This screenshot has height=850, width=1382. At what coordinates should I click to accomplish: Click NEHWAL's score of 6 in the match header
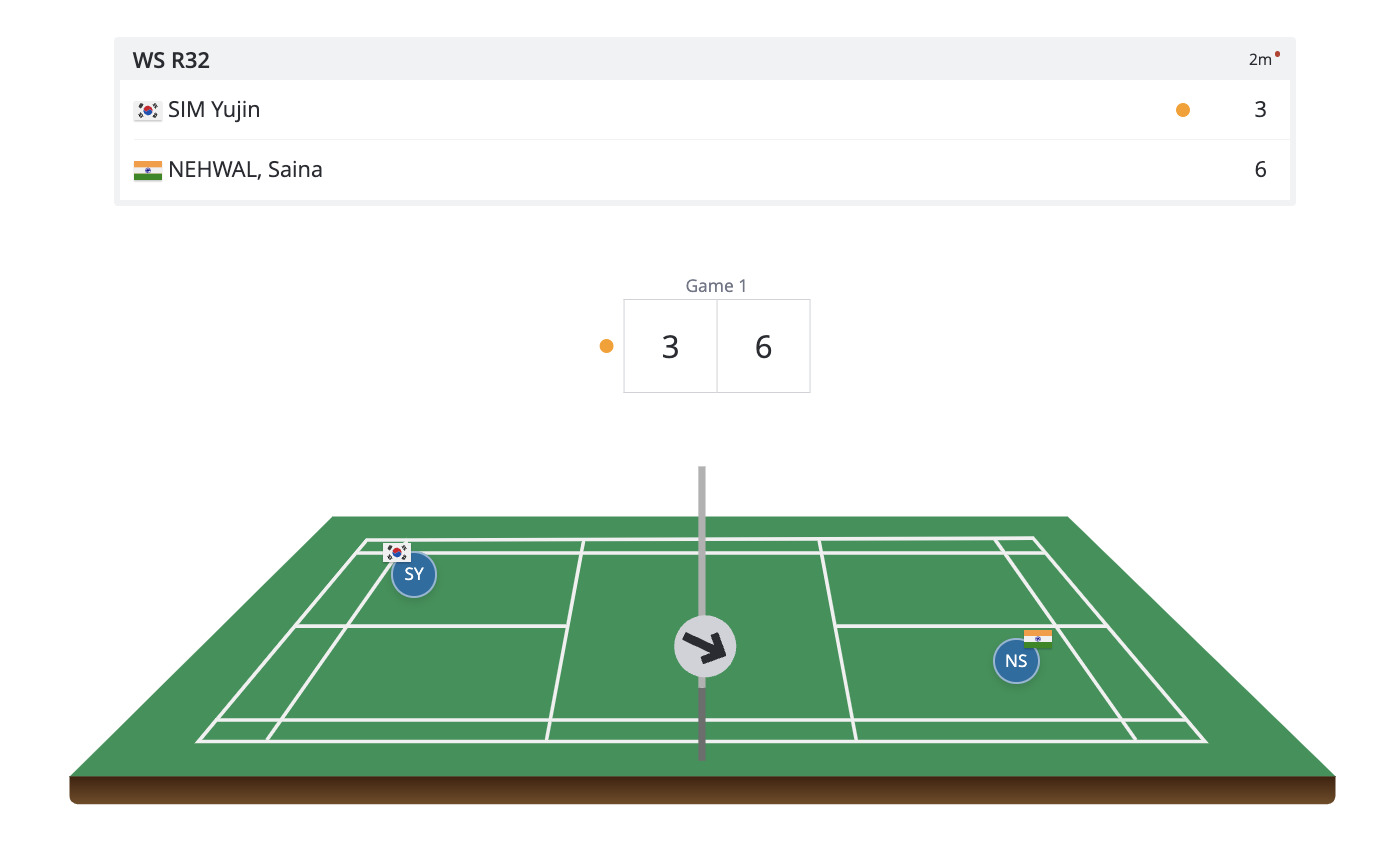(1260, 170)
